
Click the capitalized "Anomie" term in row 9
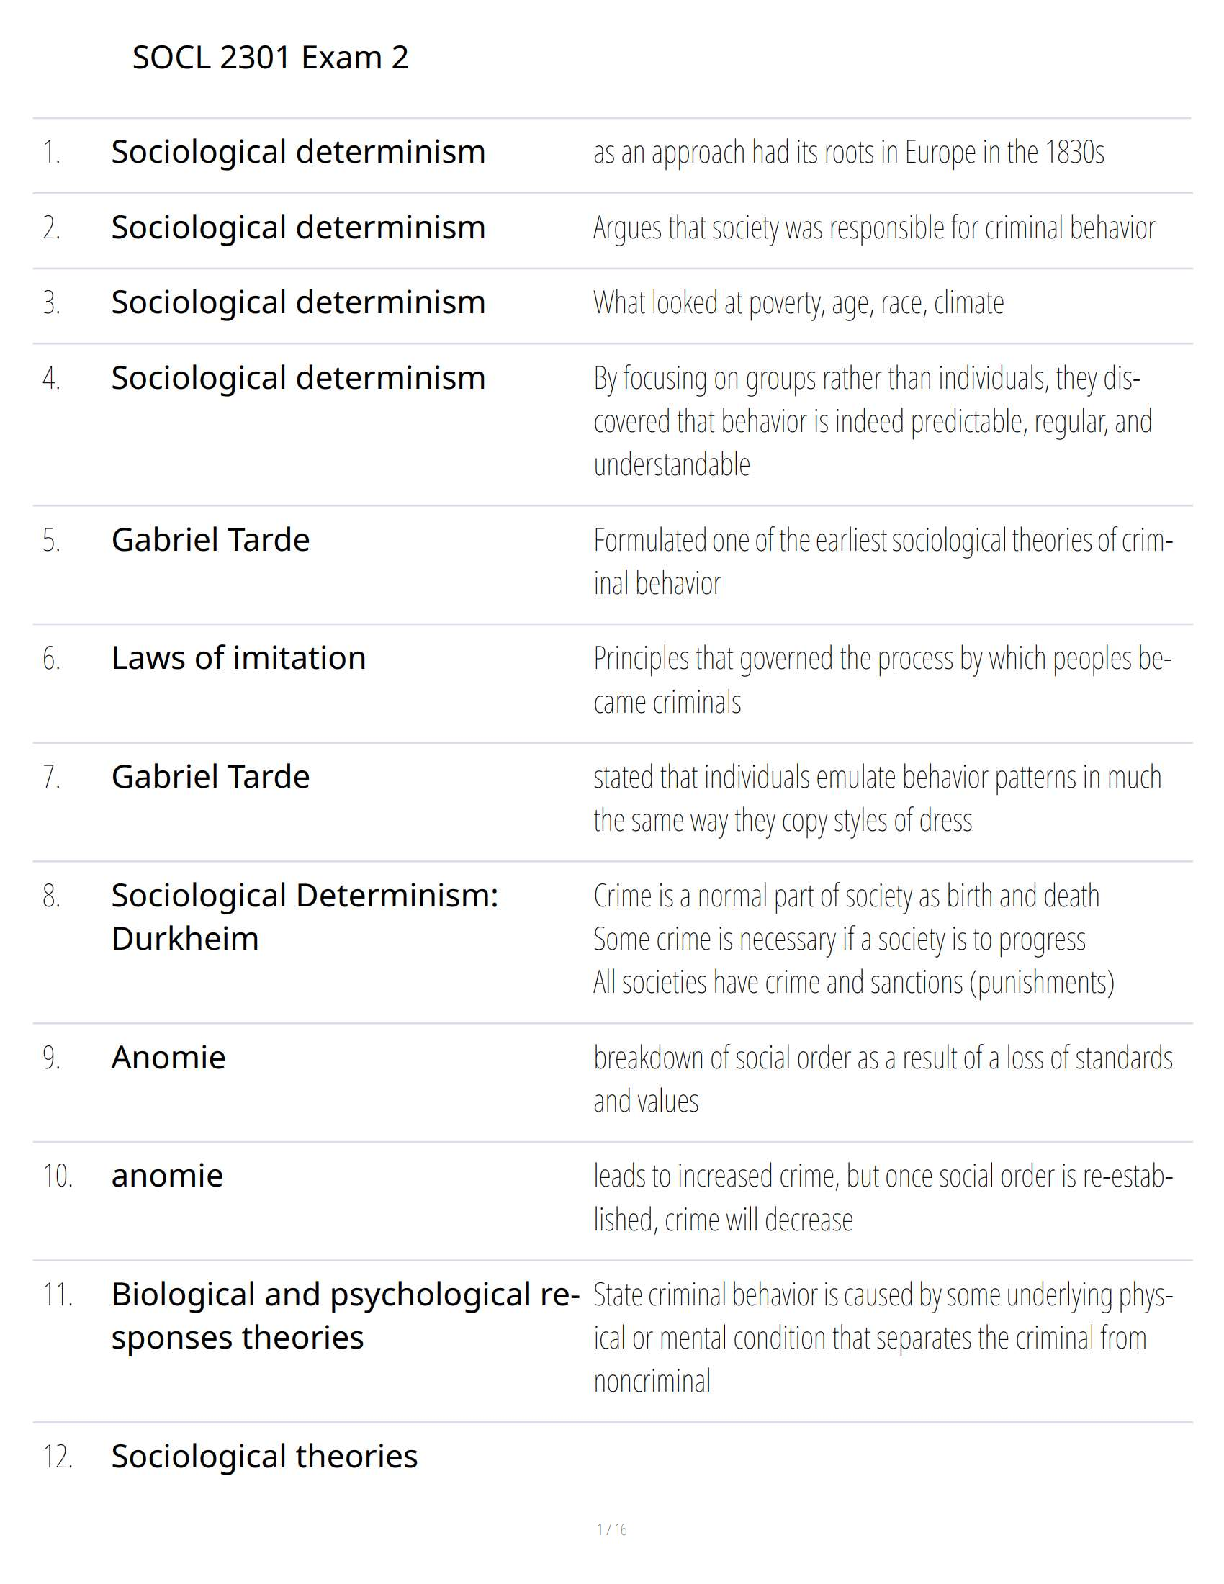(x=168, y=1057)
